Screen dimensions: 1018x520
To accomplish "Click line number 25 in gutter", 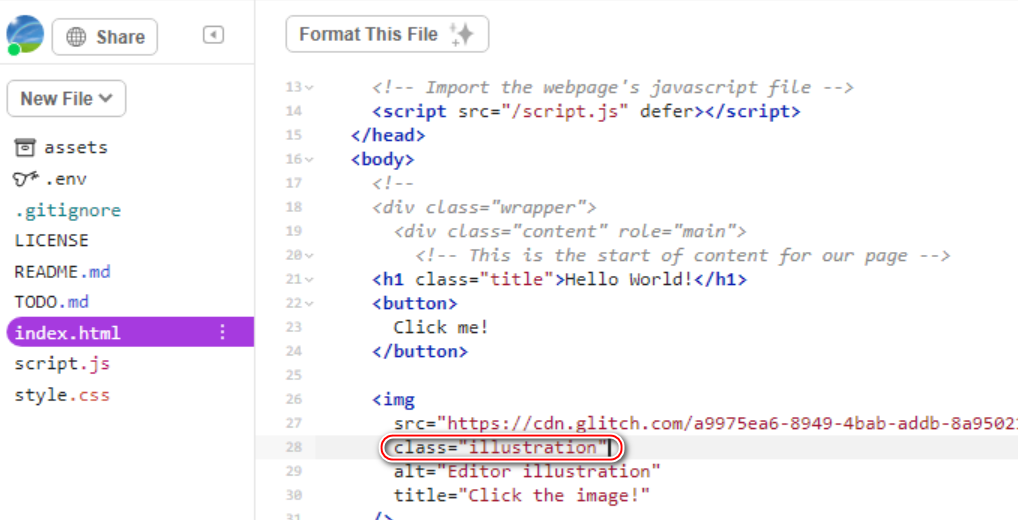I will pos(293,376).
